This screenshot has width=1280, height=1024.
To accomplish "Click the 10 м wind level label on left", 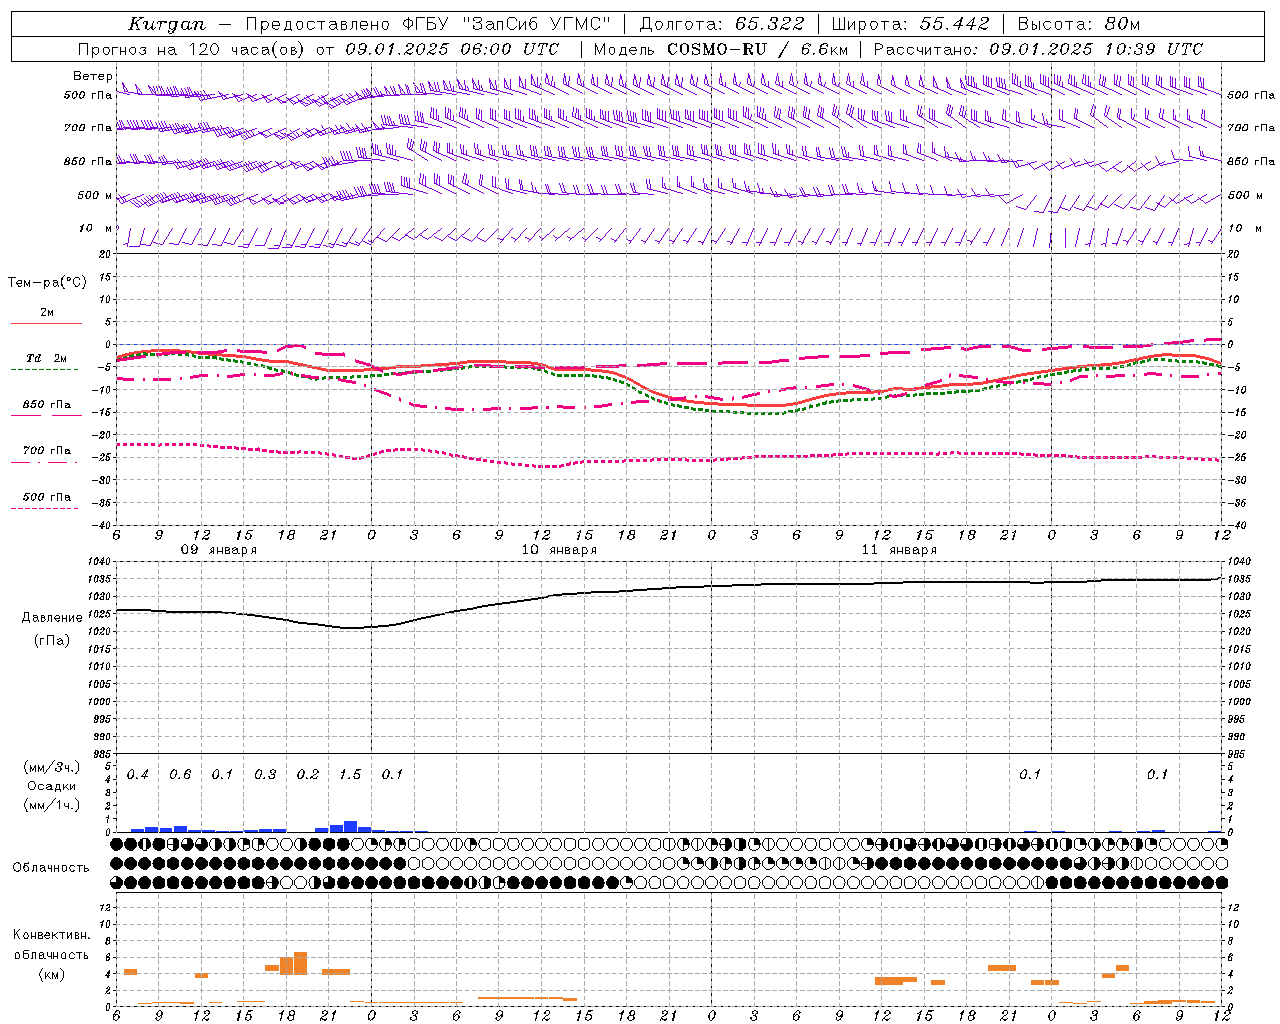I will [95, 229].
